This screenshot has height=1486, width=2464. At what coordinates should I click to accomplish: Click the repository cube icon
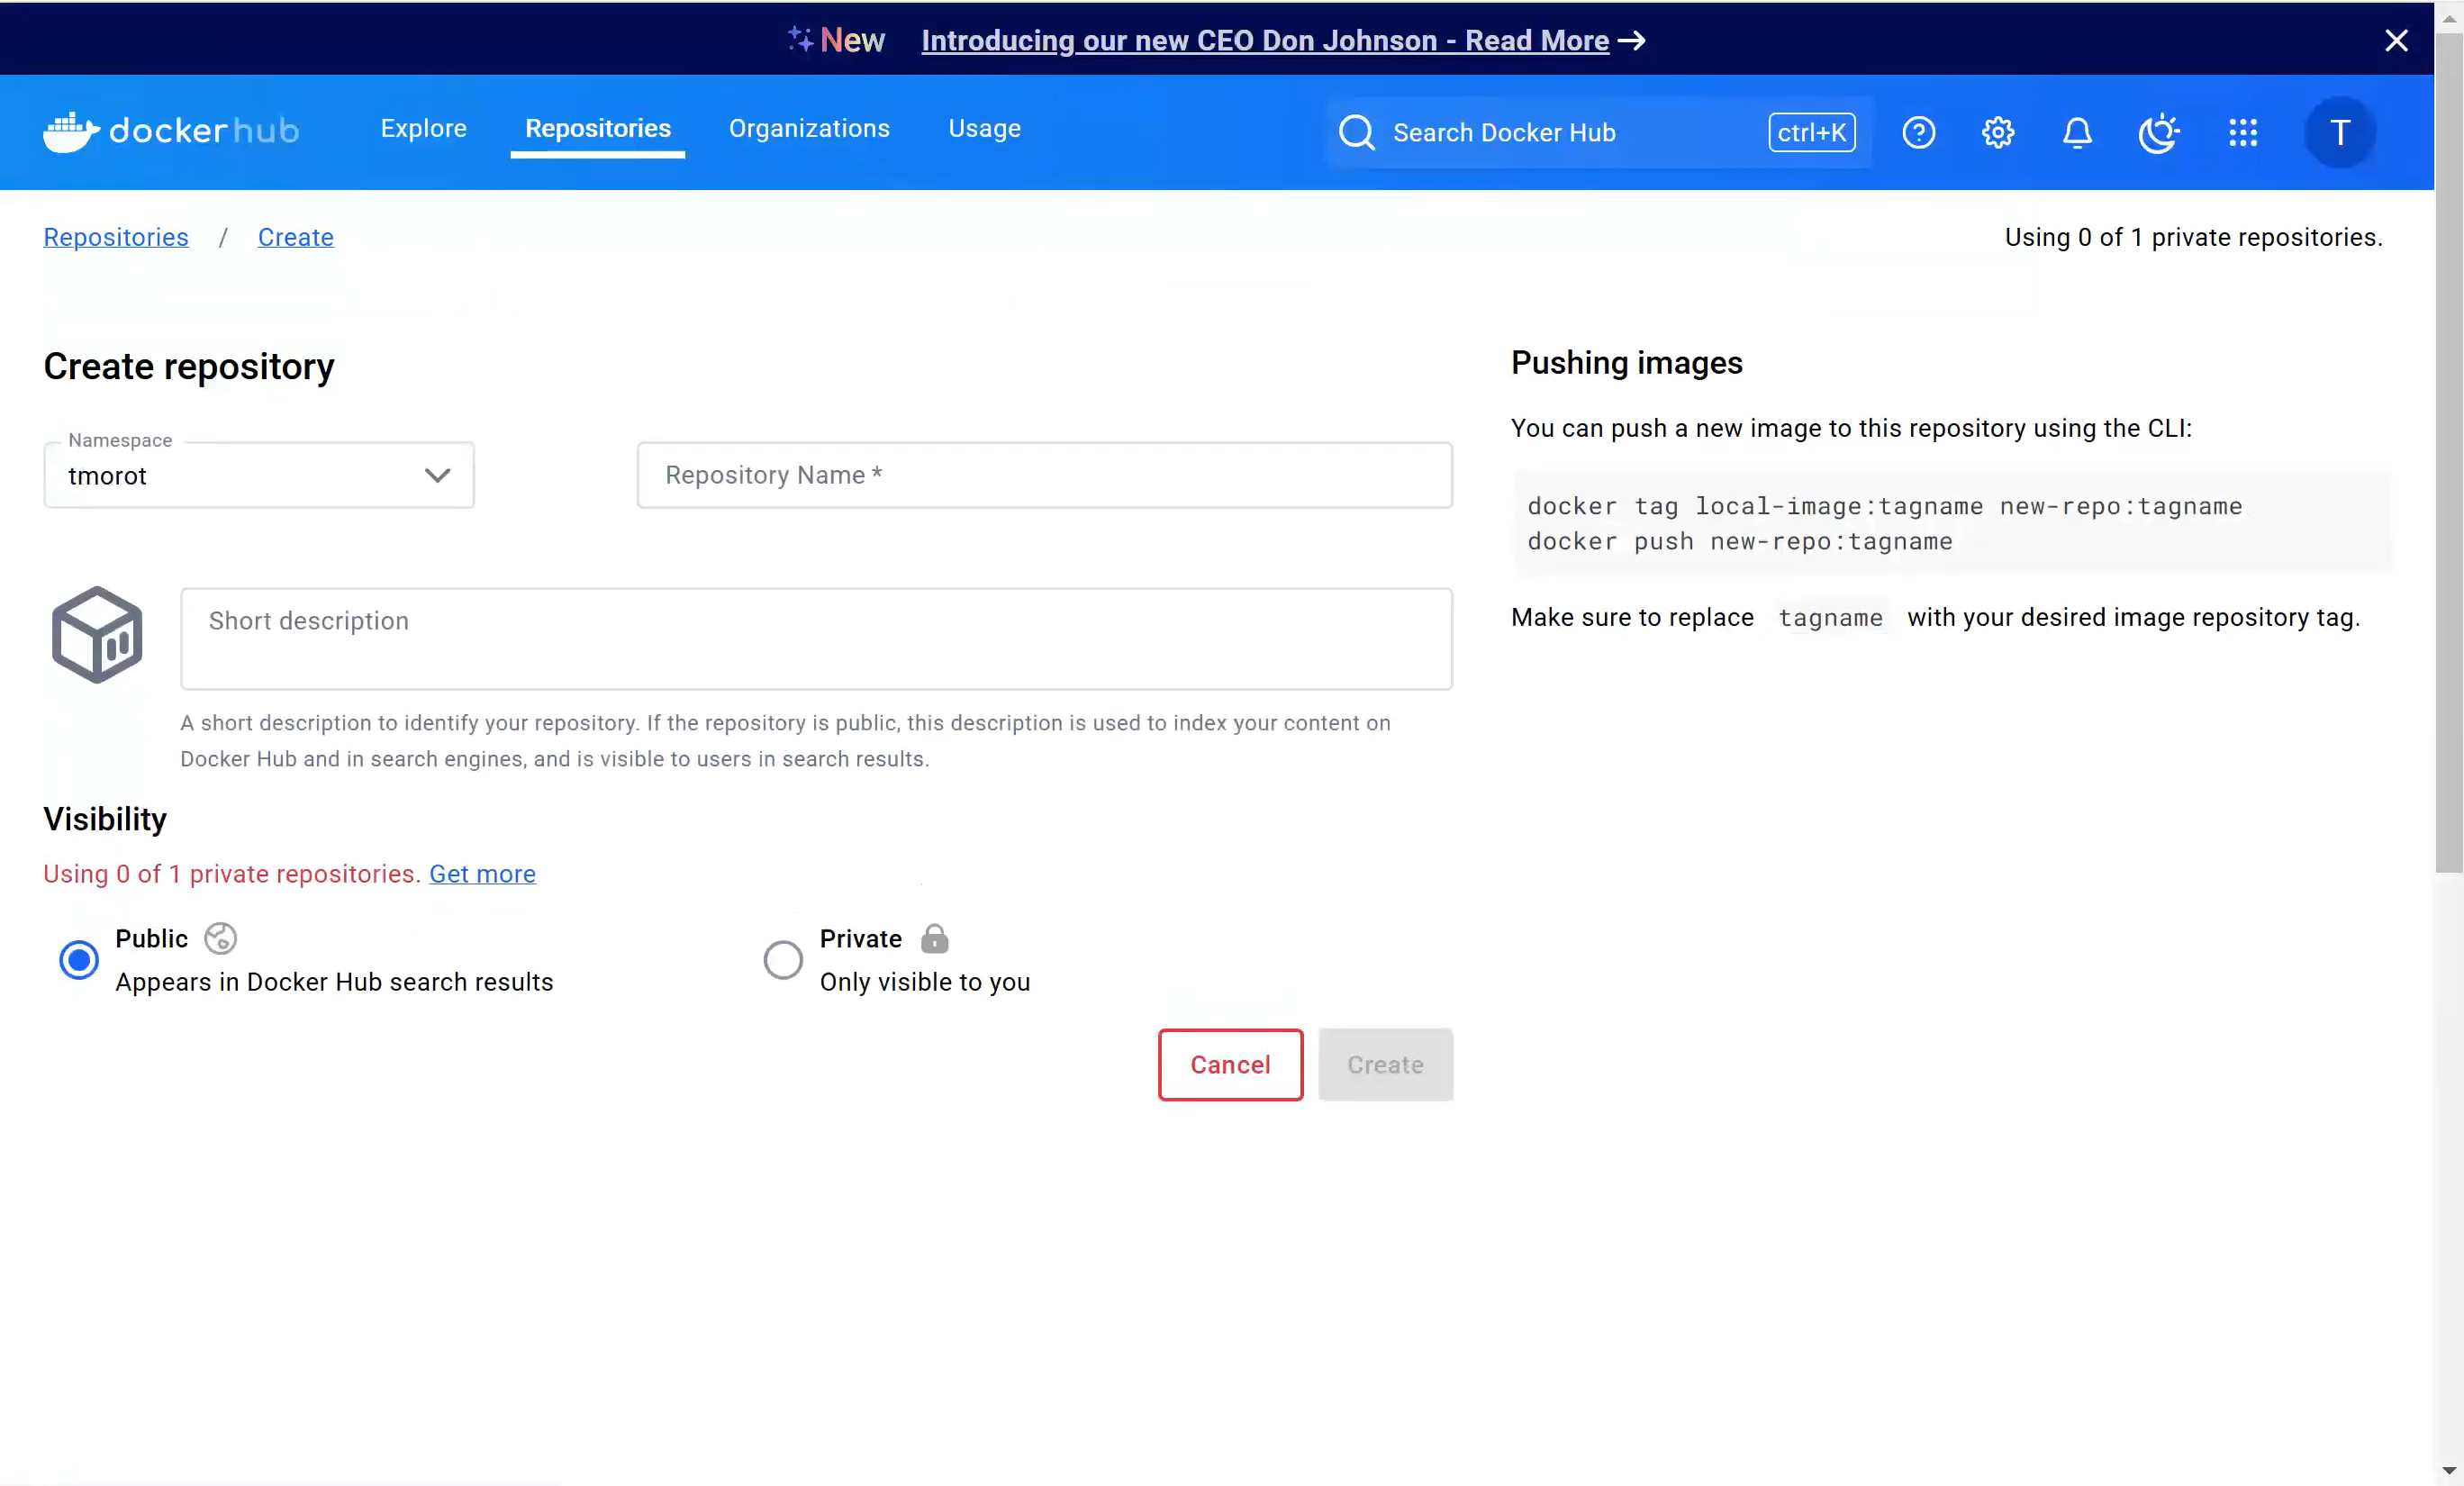click(x=97, y=635)
